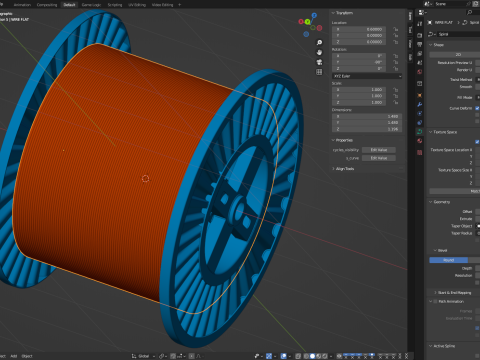Open the Texture properties tab icon
The width and height of the screenshot is (480, 360).
coord(420,152)
